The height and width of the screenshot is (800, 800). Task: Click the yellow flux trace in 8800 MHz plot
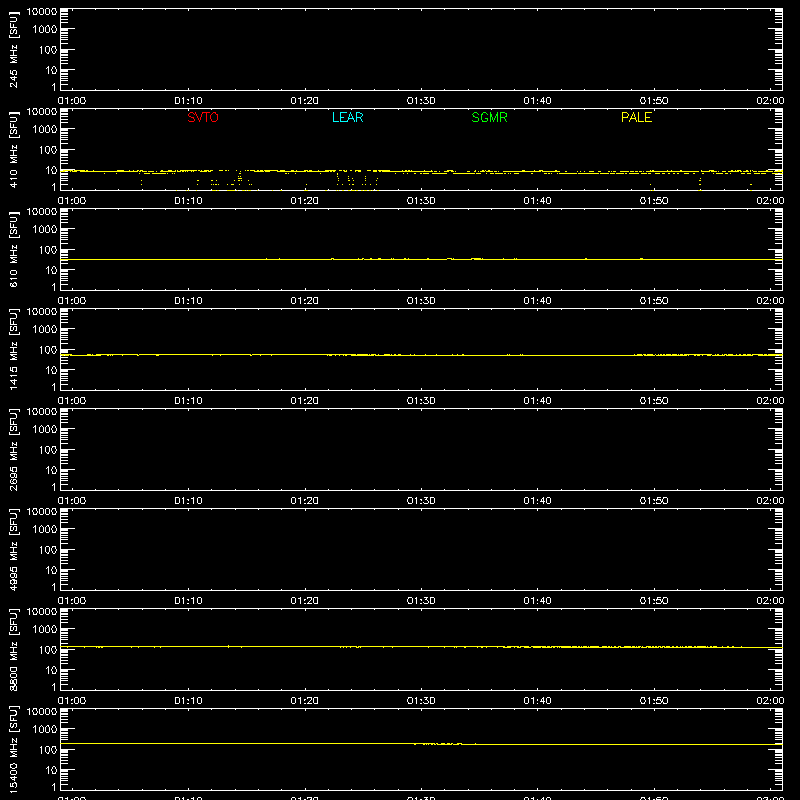pos(421,647)
